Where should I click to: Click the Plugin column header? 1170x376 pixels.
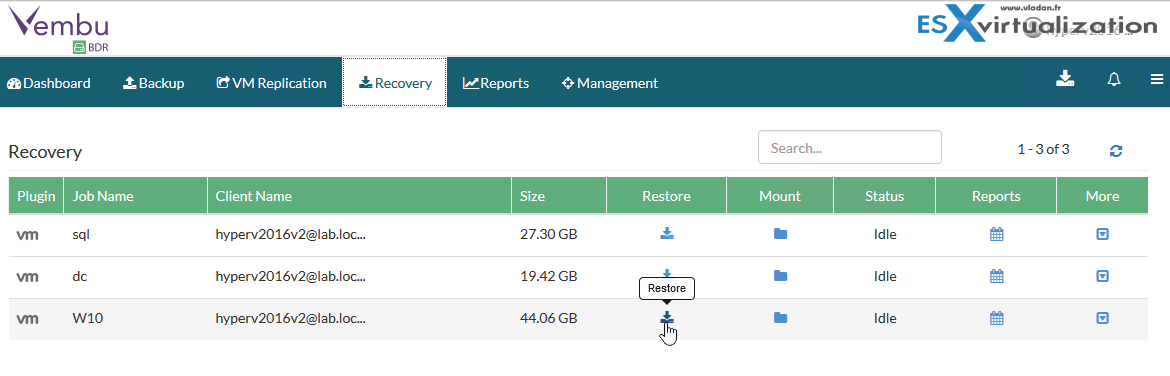tap(37, 196)
